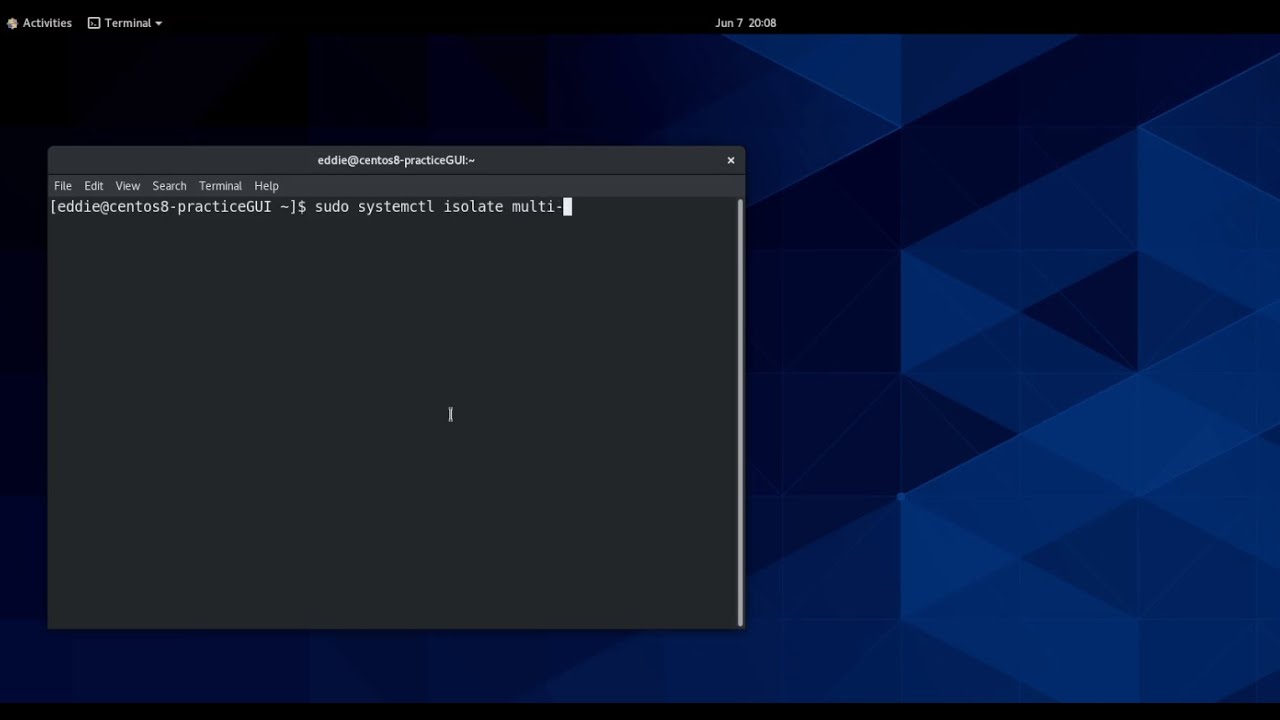Click the terminal title bar text
The height and width of the screenshot is (720, 1280).
(396, 160)
